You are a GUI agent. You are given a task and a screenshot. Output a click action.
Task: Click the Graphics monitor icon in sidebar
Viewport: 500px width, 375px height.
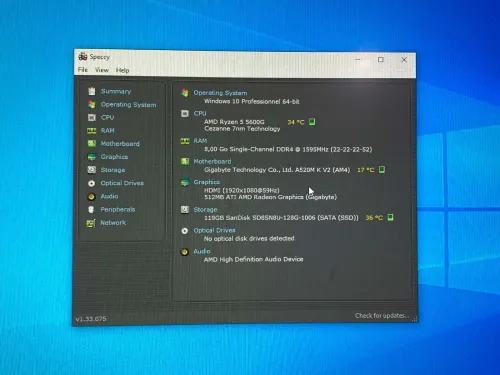tap(92, 157)
